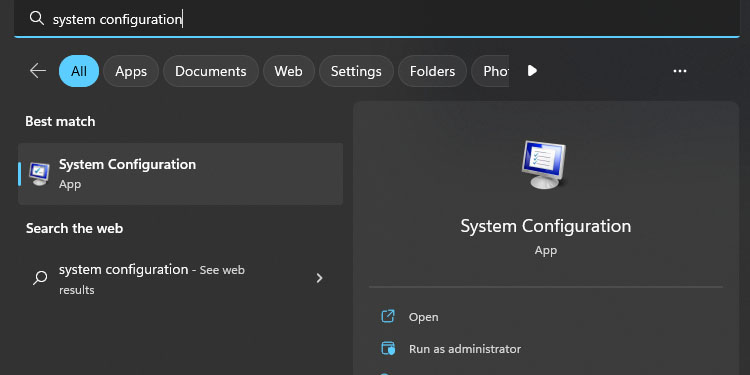Switch to the Documents filter tab
The width and height of the screenshot is (750, 375).
pos(211,71)
